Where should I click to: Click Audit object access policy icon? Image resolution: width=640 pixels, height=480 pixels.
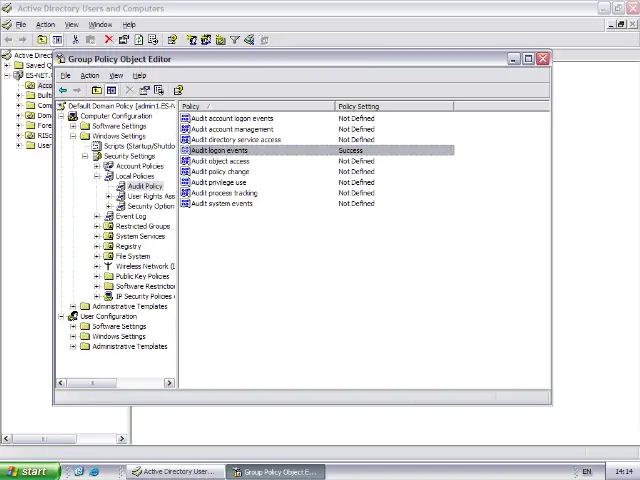click(185, 161)
